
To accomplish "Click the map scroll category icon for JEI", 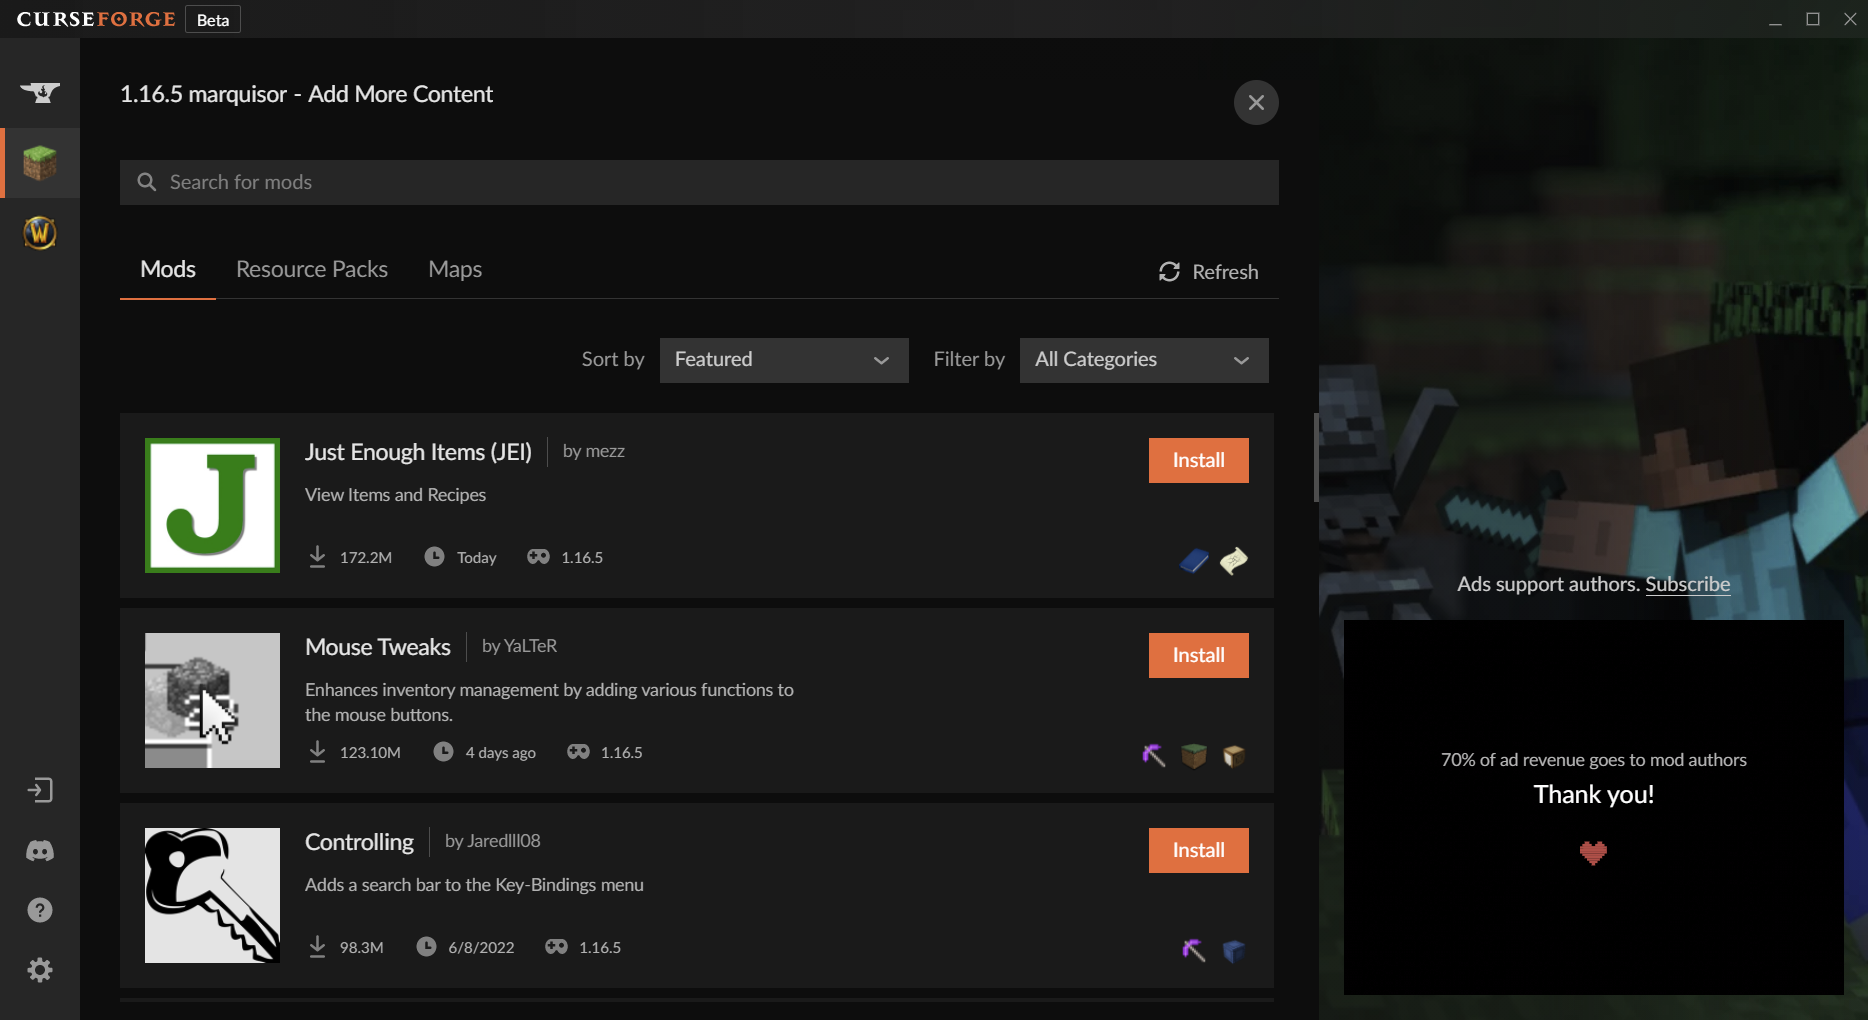I will pyautogui.click(x=1234, y=561).
